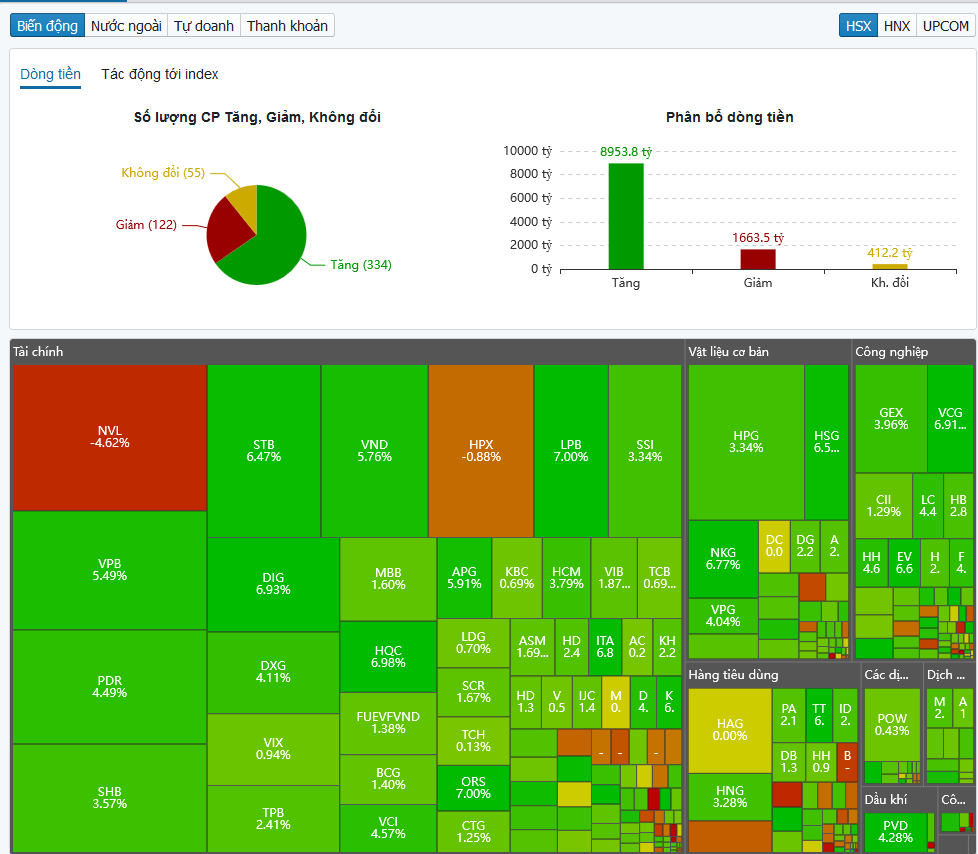Open the Tự doanh tab
This screenshot has height=854, width=978.
click(204, 26)
